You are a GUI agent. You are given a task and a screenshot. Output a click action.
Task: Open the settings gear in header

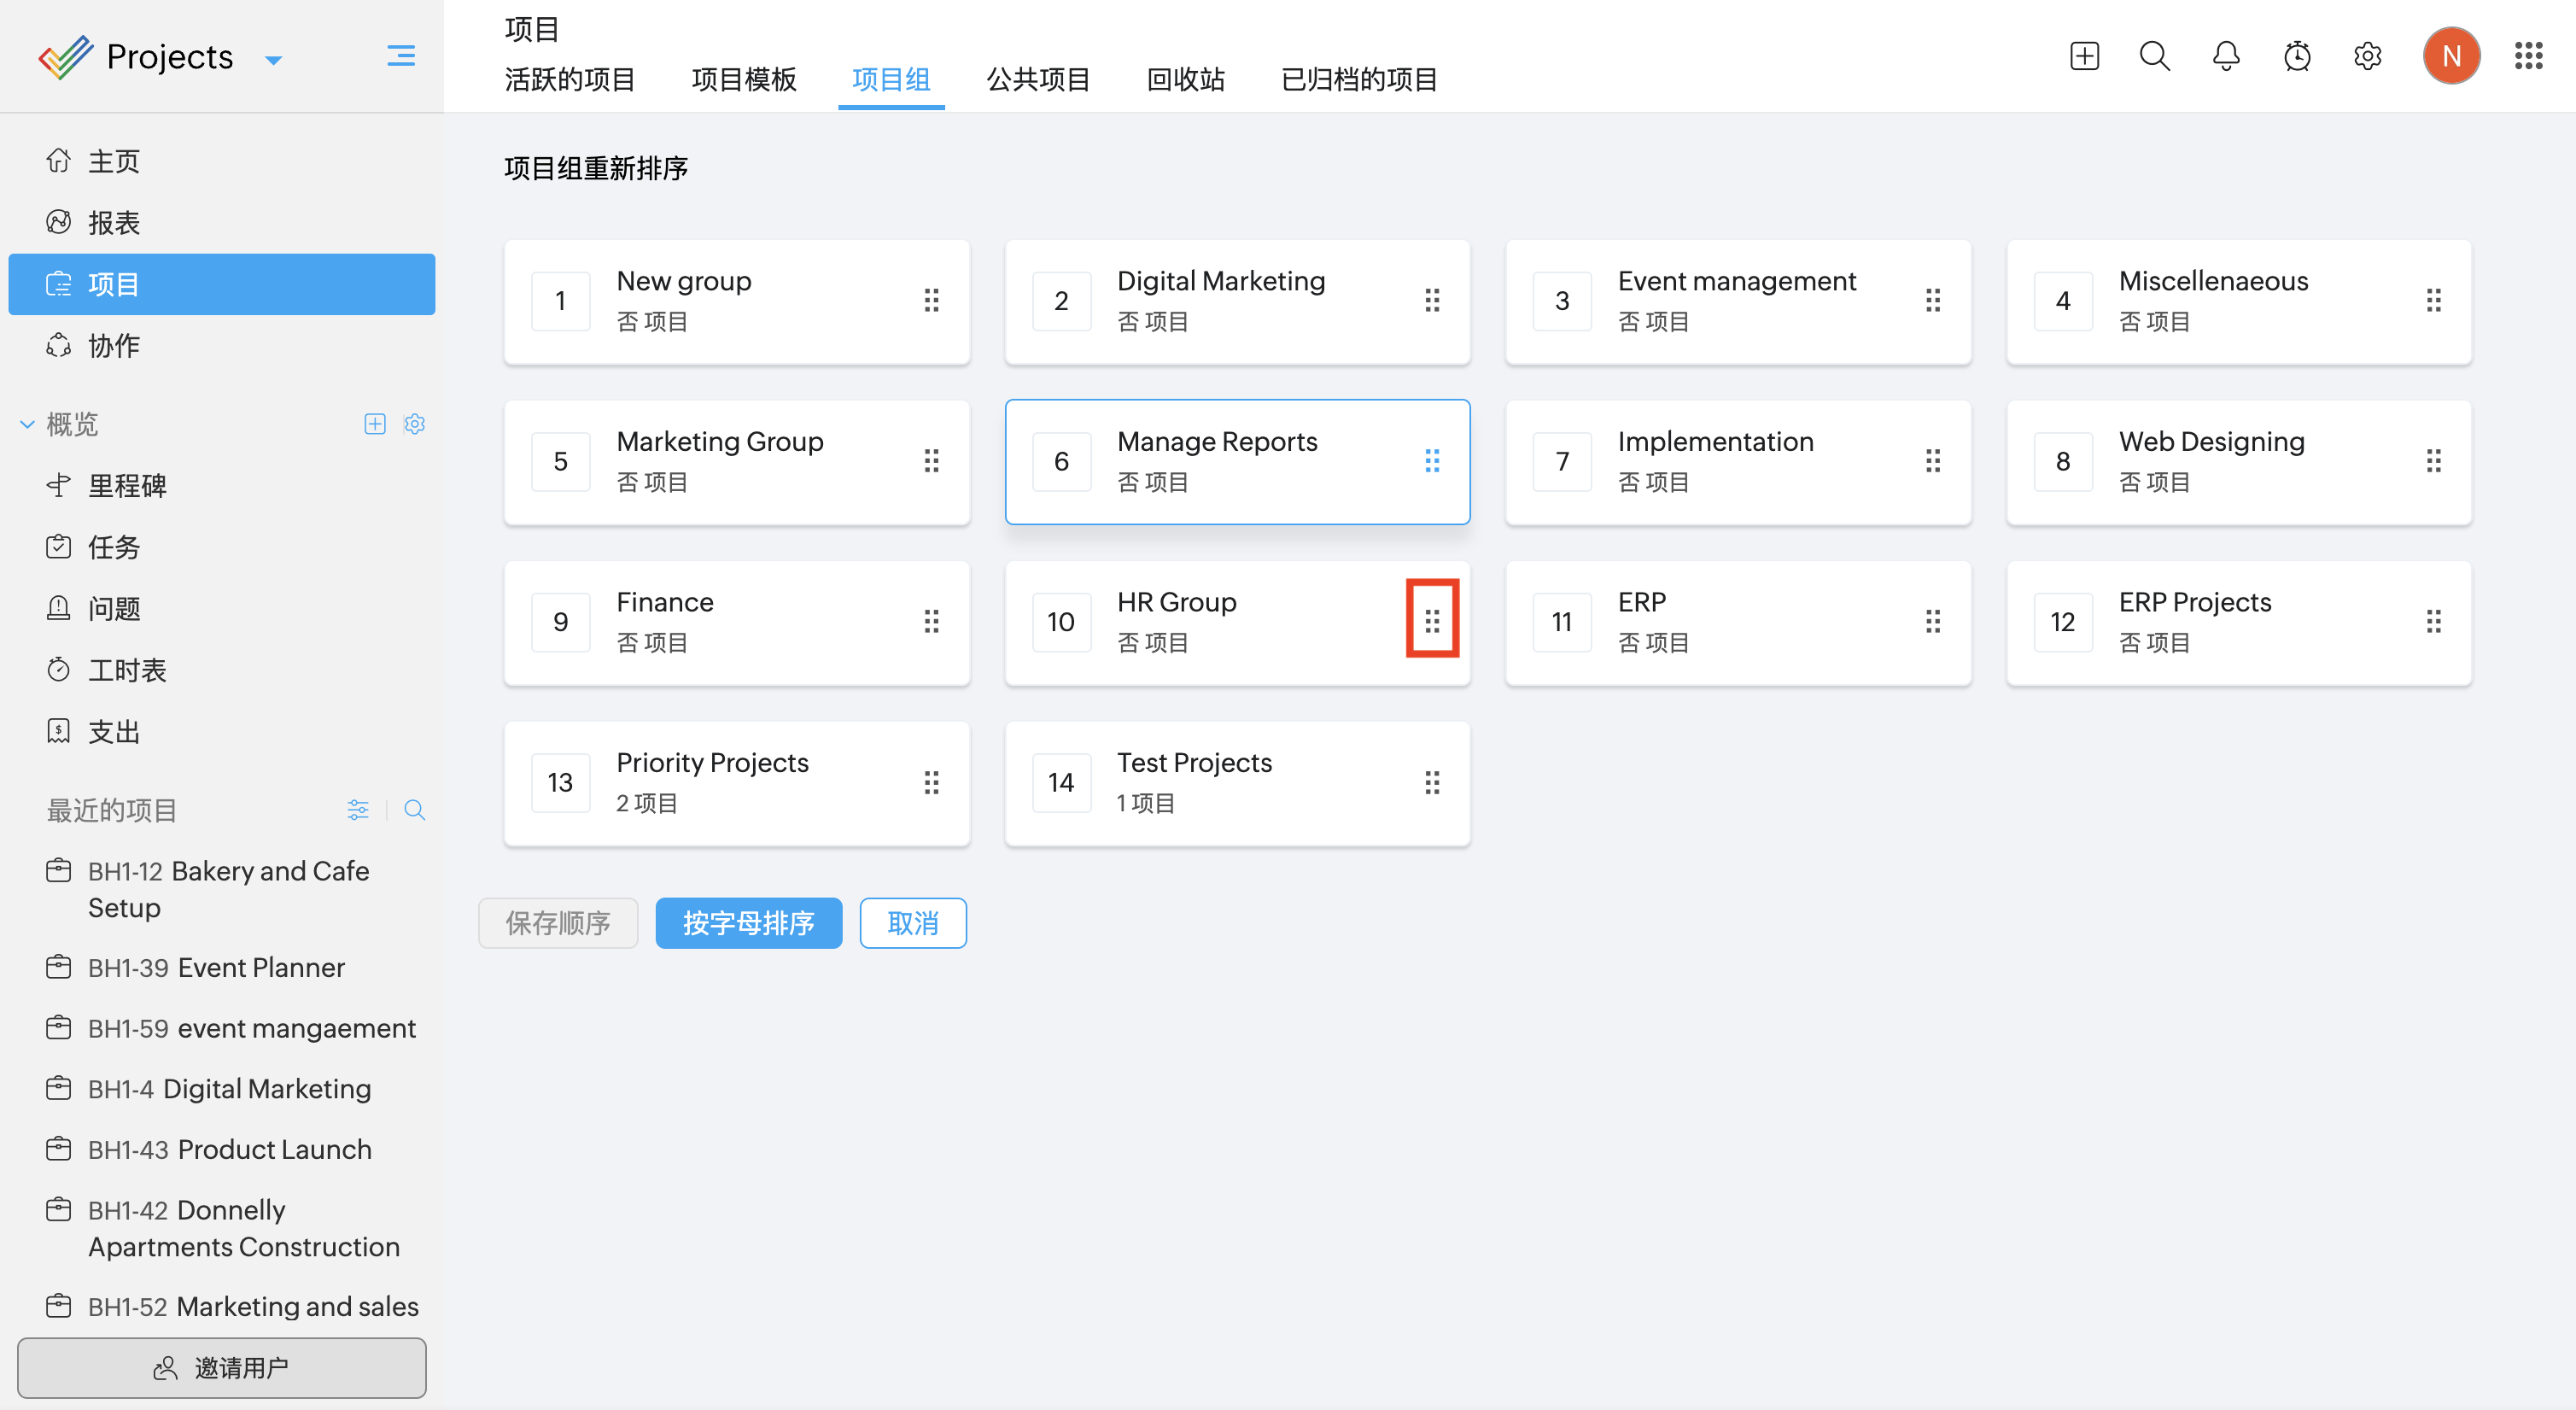(2367, 56)
